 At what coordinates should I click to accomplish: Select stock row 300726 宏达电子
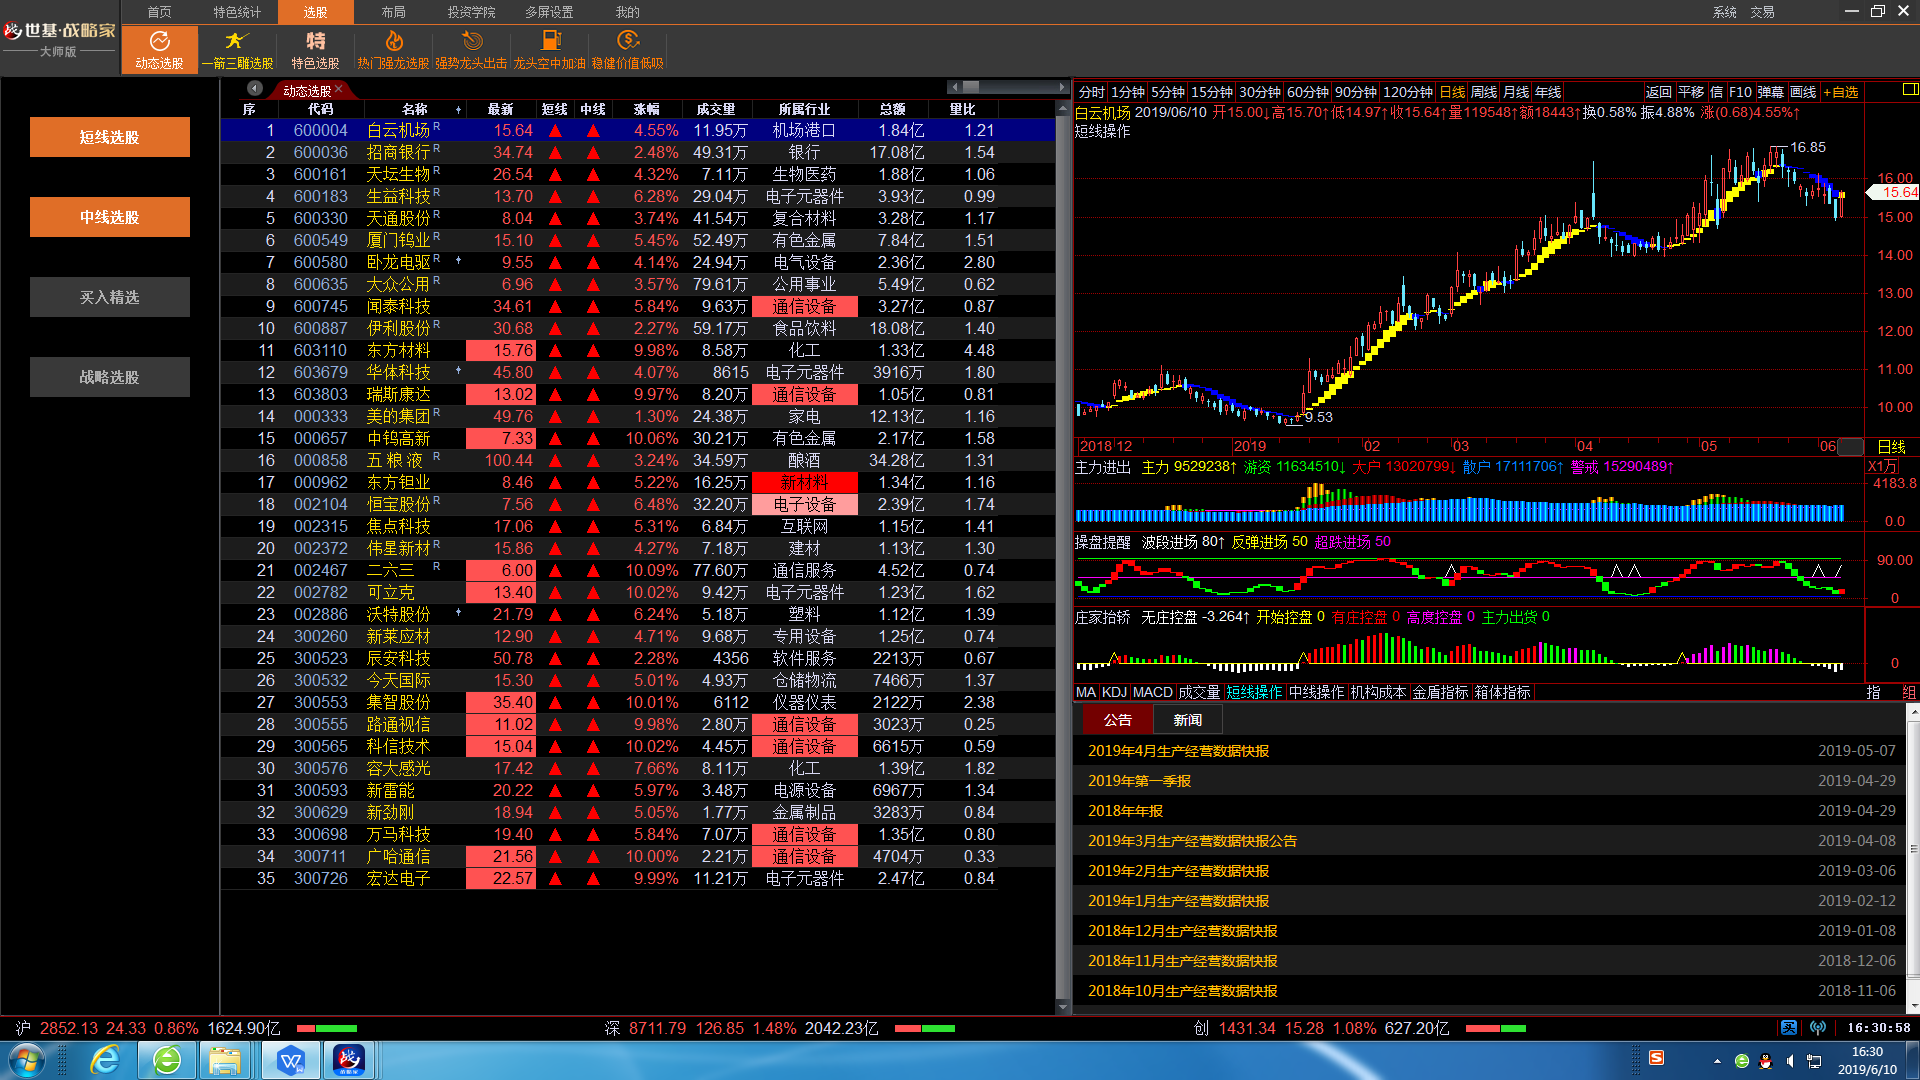[638, 879]
